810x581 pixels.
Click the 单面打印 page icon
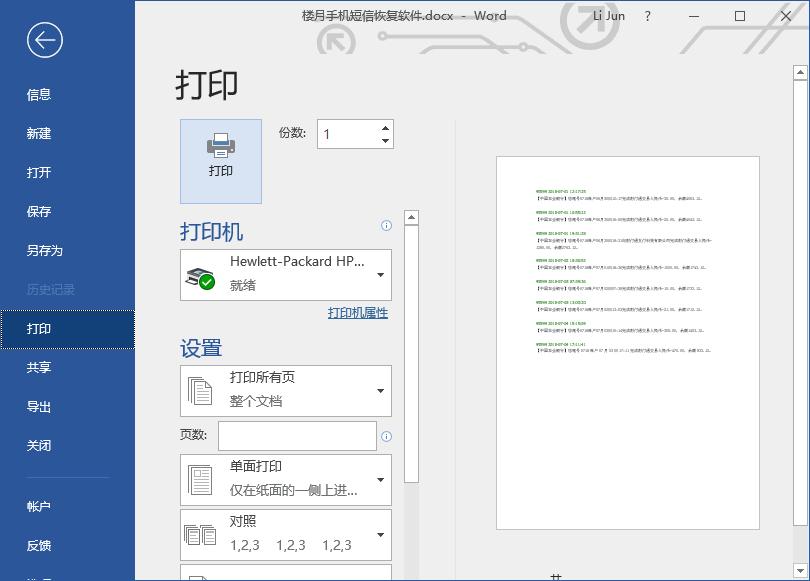pos(200,480)
